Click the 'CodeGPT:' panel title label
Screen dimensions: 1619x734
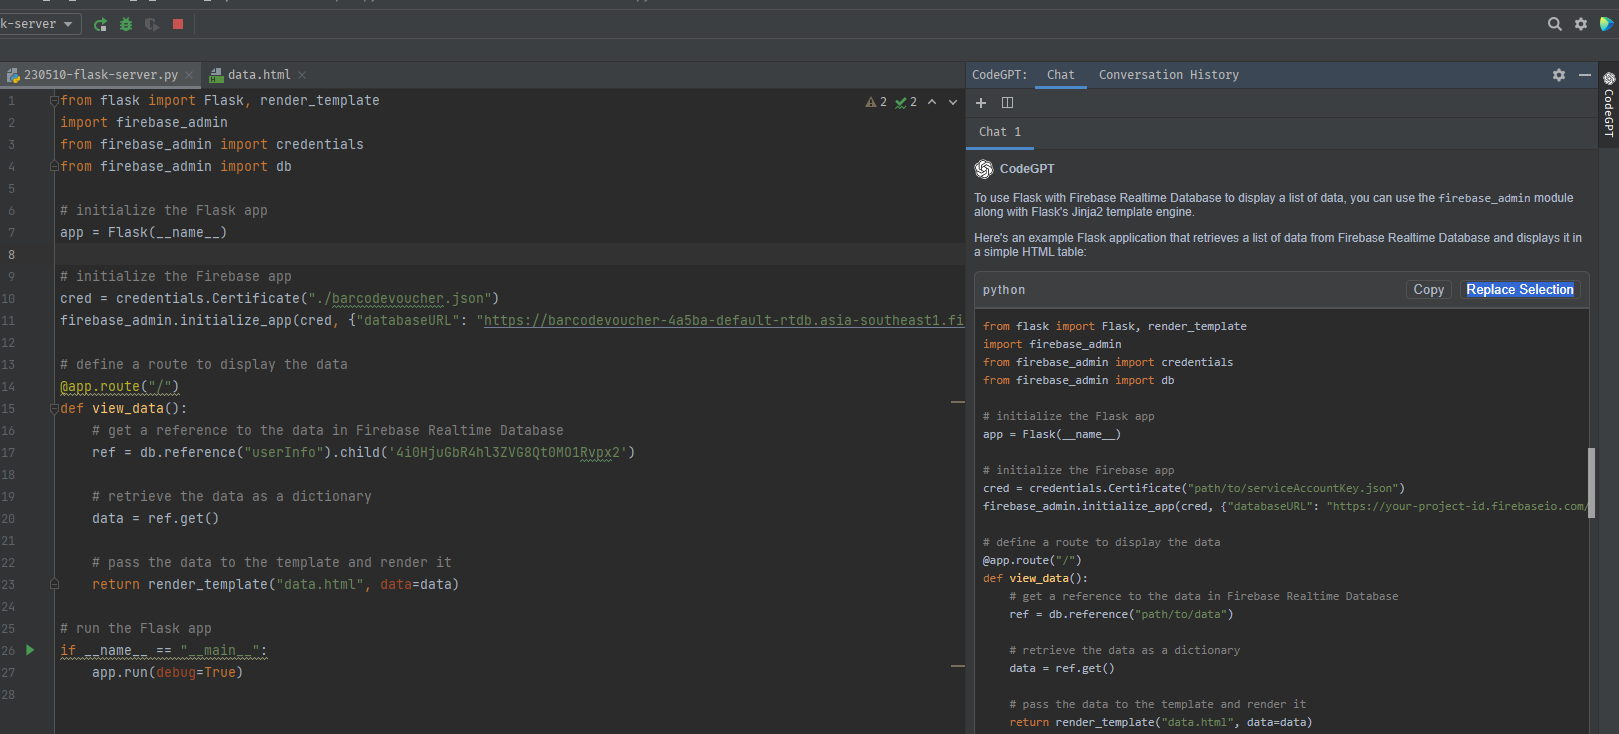(x=999, y=75)
